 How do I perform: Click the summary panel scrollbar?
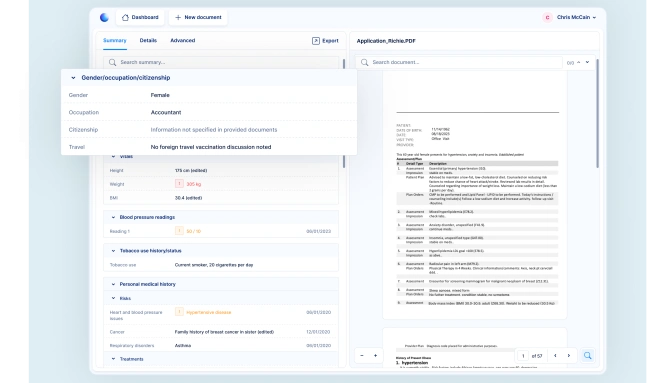tap(344, 161)
